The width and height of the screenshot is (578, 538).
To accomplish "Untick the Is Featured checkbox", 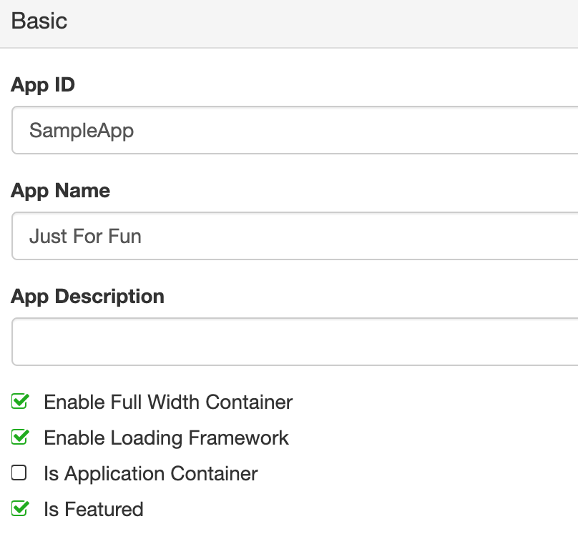I will [x=19, y=509].
